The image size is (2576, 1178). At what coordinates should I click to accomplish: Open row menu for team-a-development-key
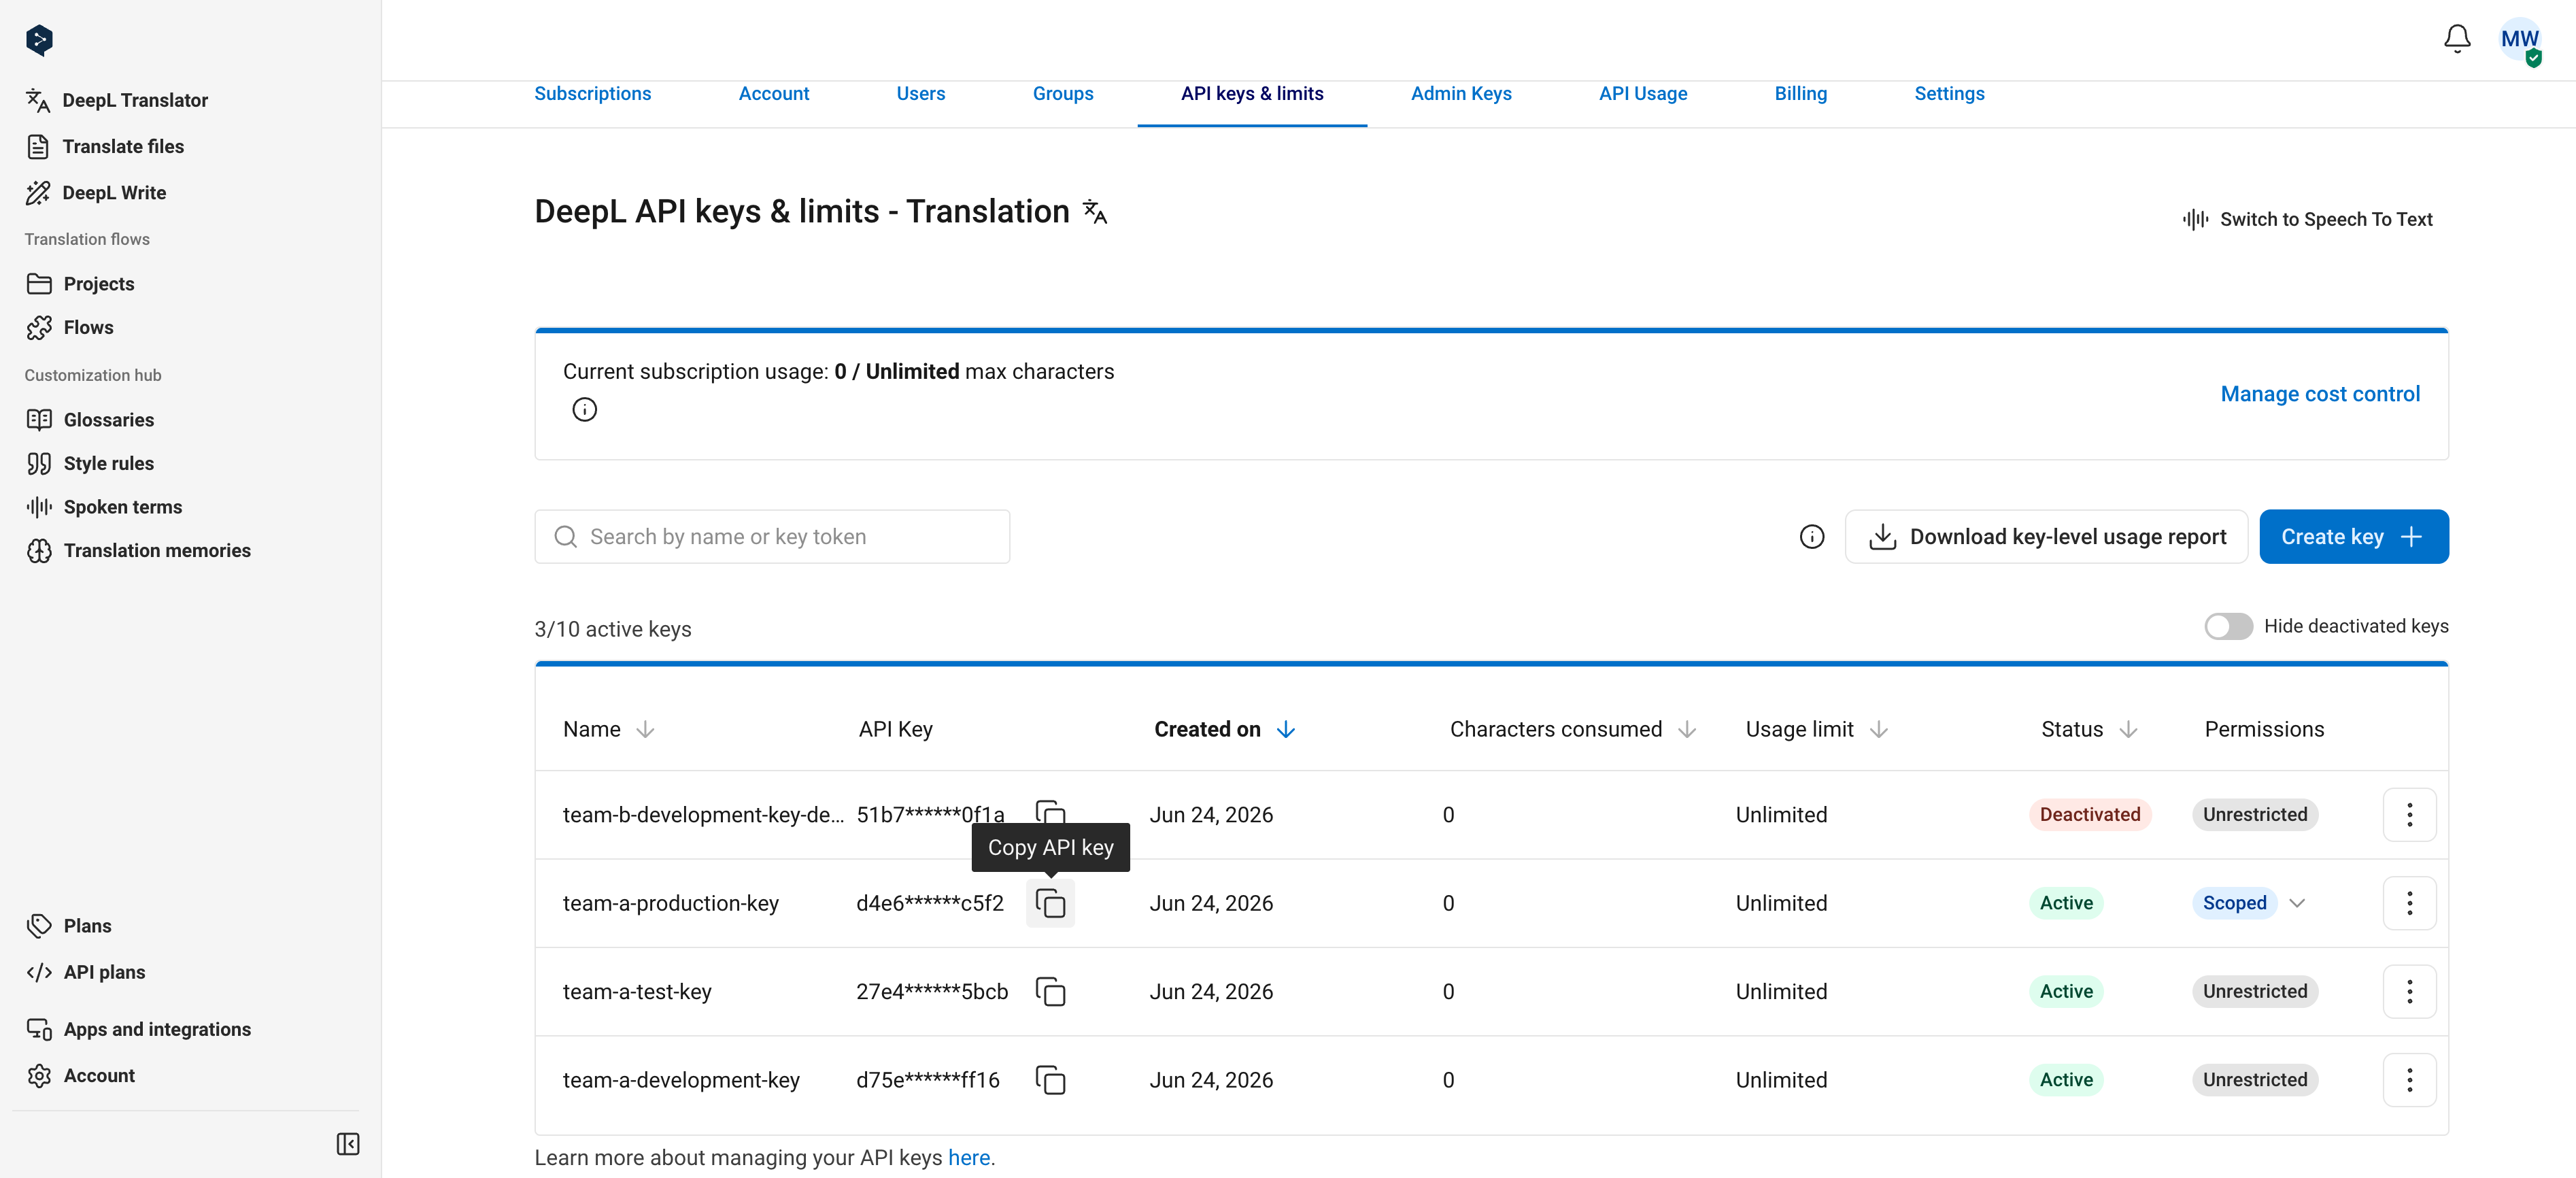coord(2409,1080)
